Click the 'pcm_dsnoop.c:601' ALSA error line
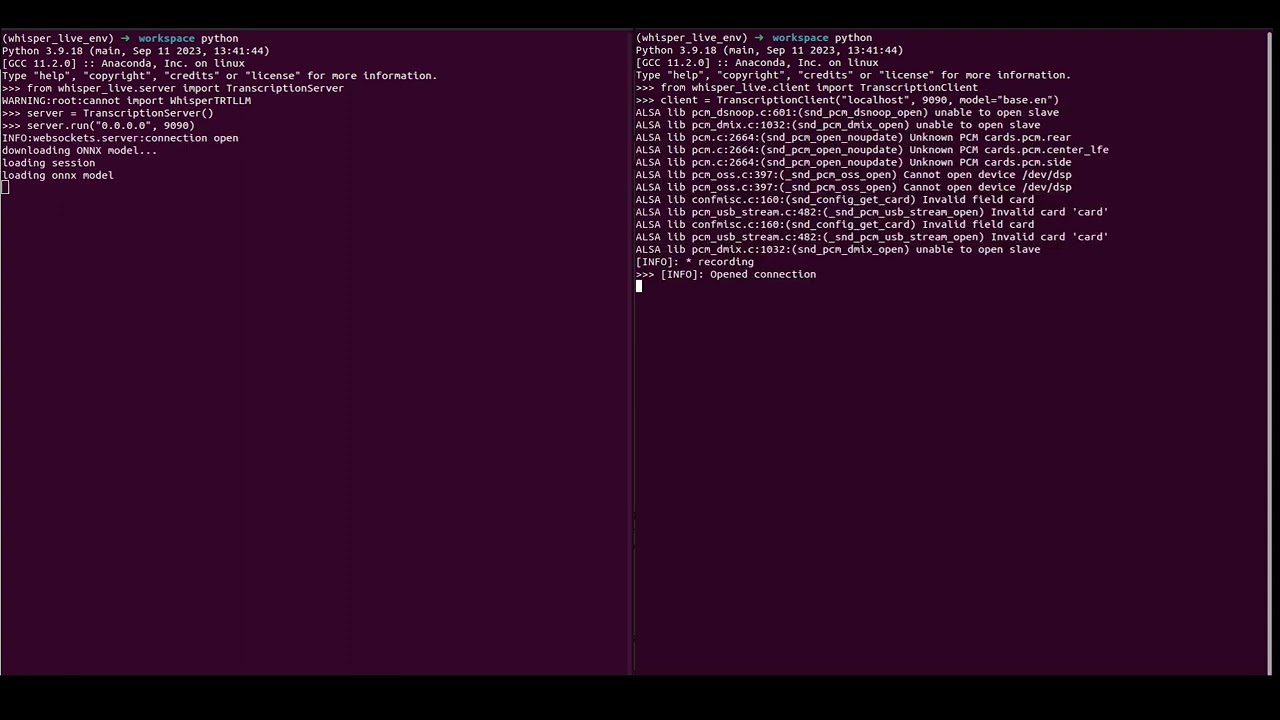This screenshot has width=1280, height=720. click(847, 112)
